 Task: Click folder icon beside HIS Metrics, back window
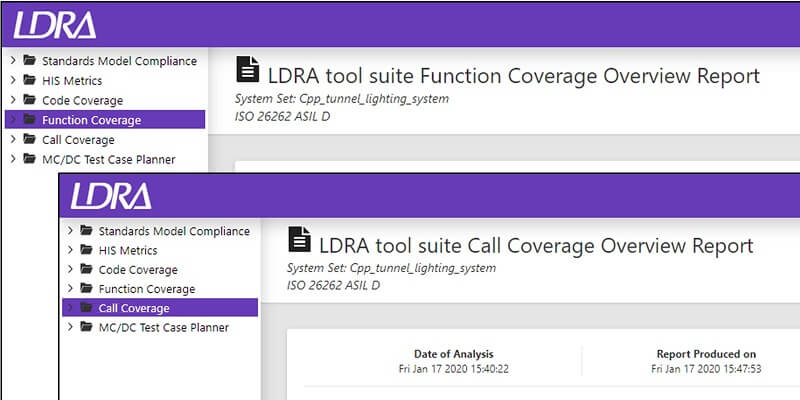click(30, 81)
